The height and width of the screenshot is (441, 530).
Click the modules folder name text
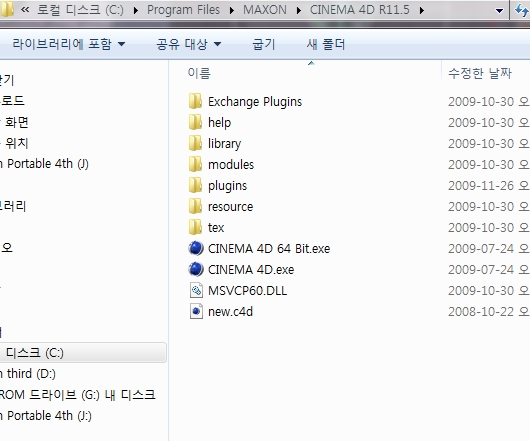click(x=231, y=165)
